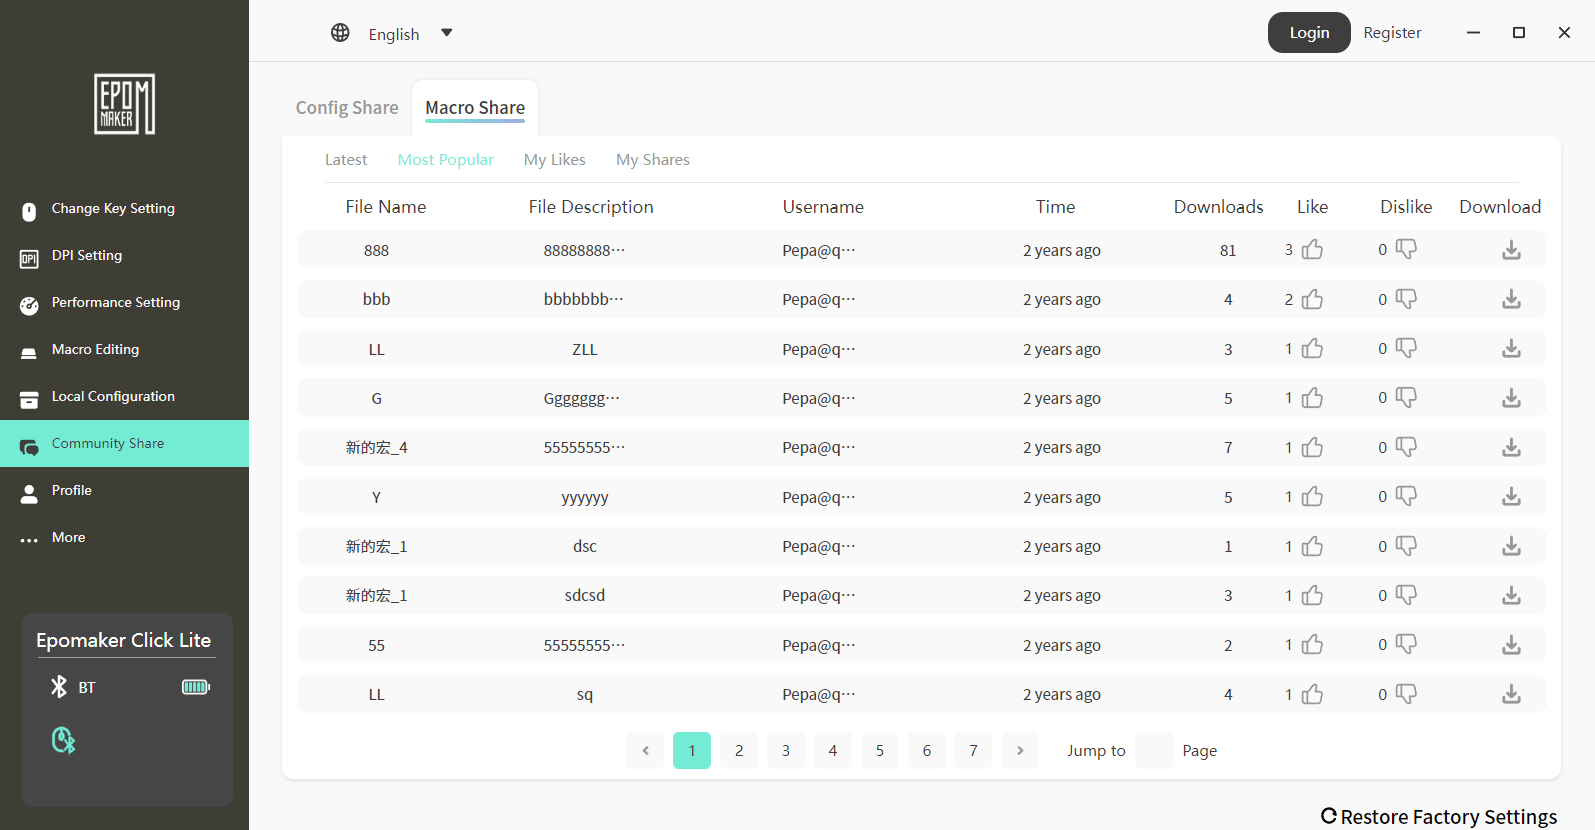
Task: Click the Restore Factory Settings button
Action: (x=1439, y=816)
